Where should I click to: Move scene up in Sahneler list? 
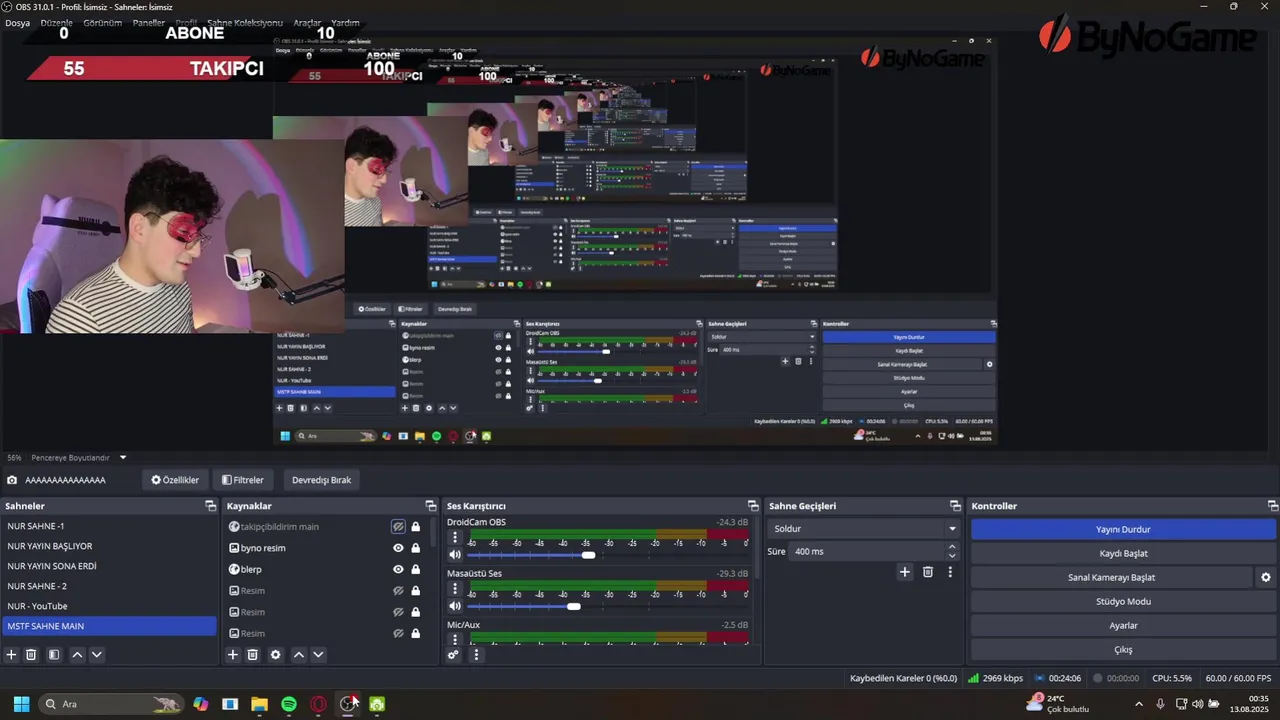(77, 655)
